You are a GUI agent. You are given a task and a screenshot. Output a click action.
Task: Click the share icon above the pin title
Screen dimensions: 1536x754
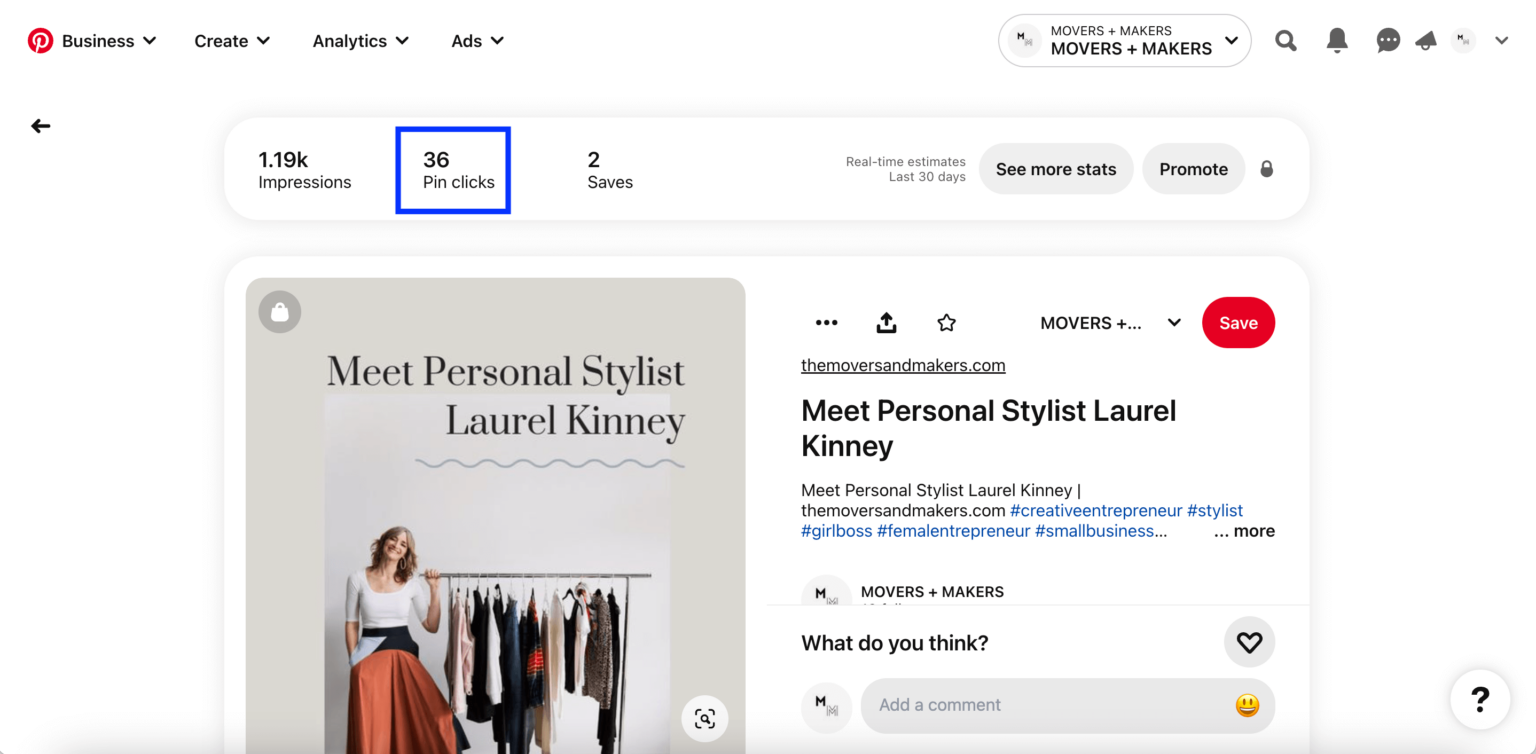(886, 322)
